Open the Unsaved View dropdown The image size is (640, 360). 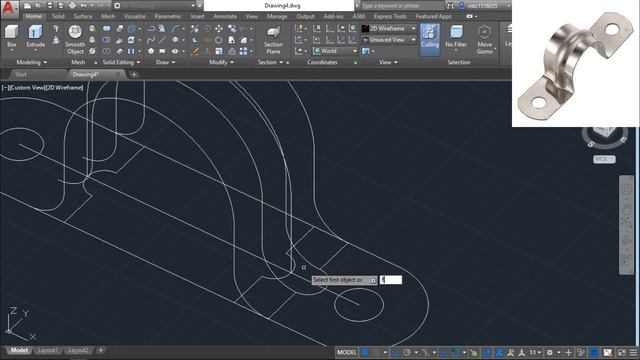389,40
